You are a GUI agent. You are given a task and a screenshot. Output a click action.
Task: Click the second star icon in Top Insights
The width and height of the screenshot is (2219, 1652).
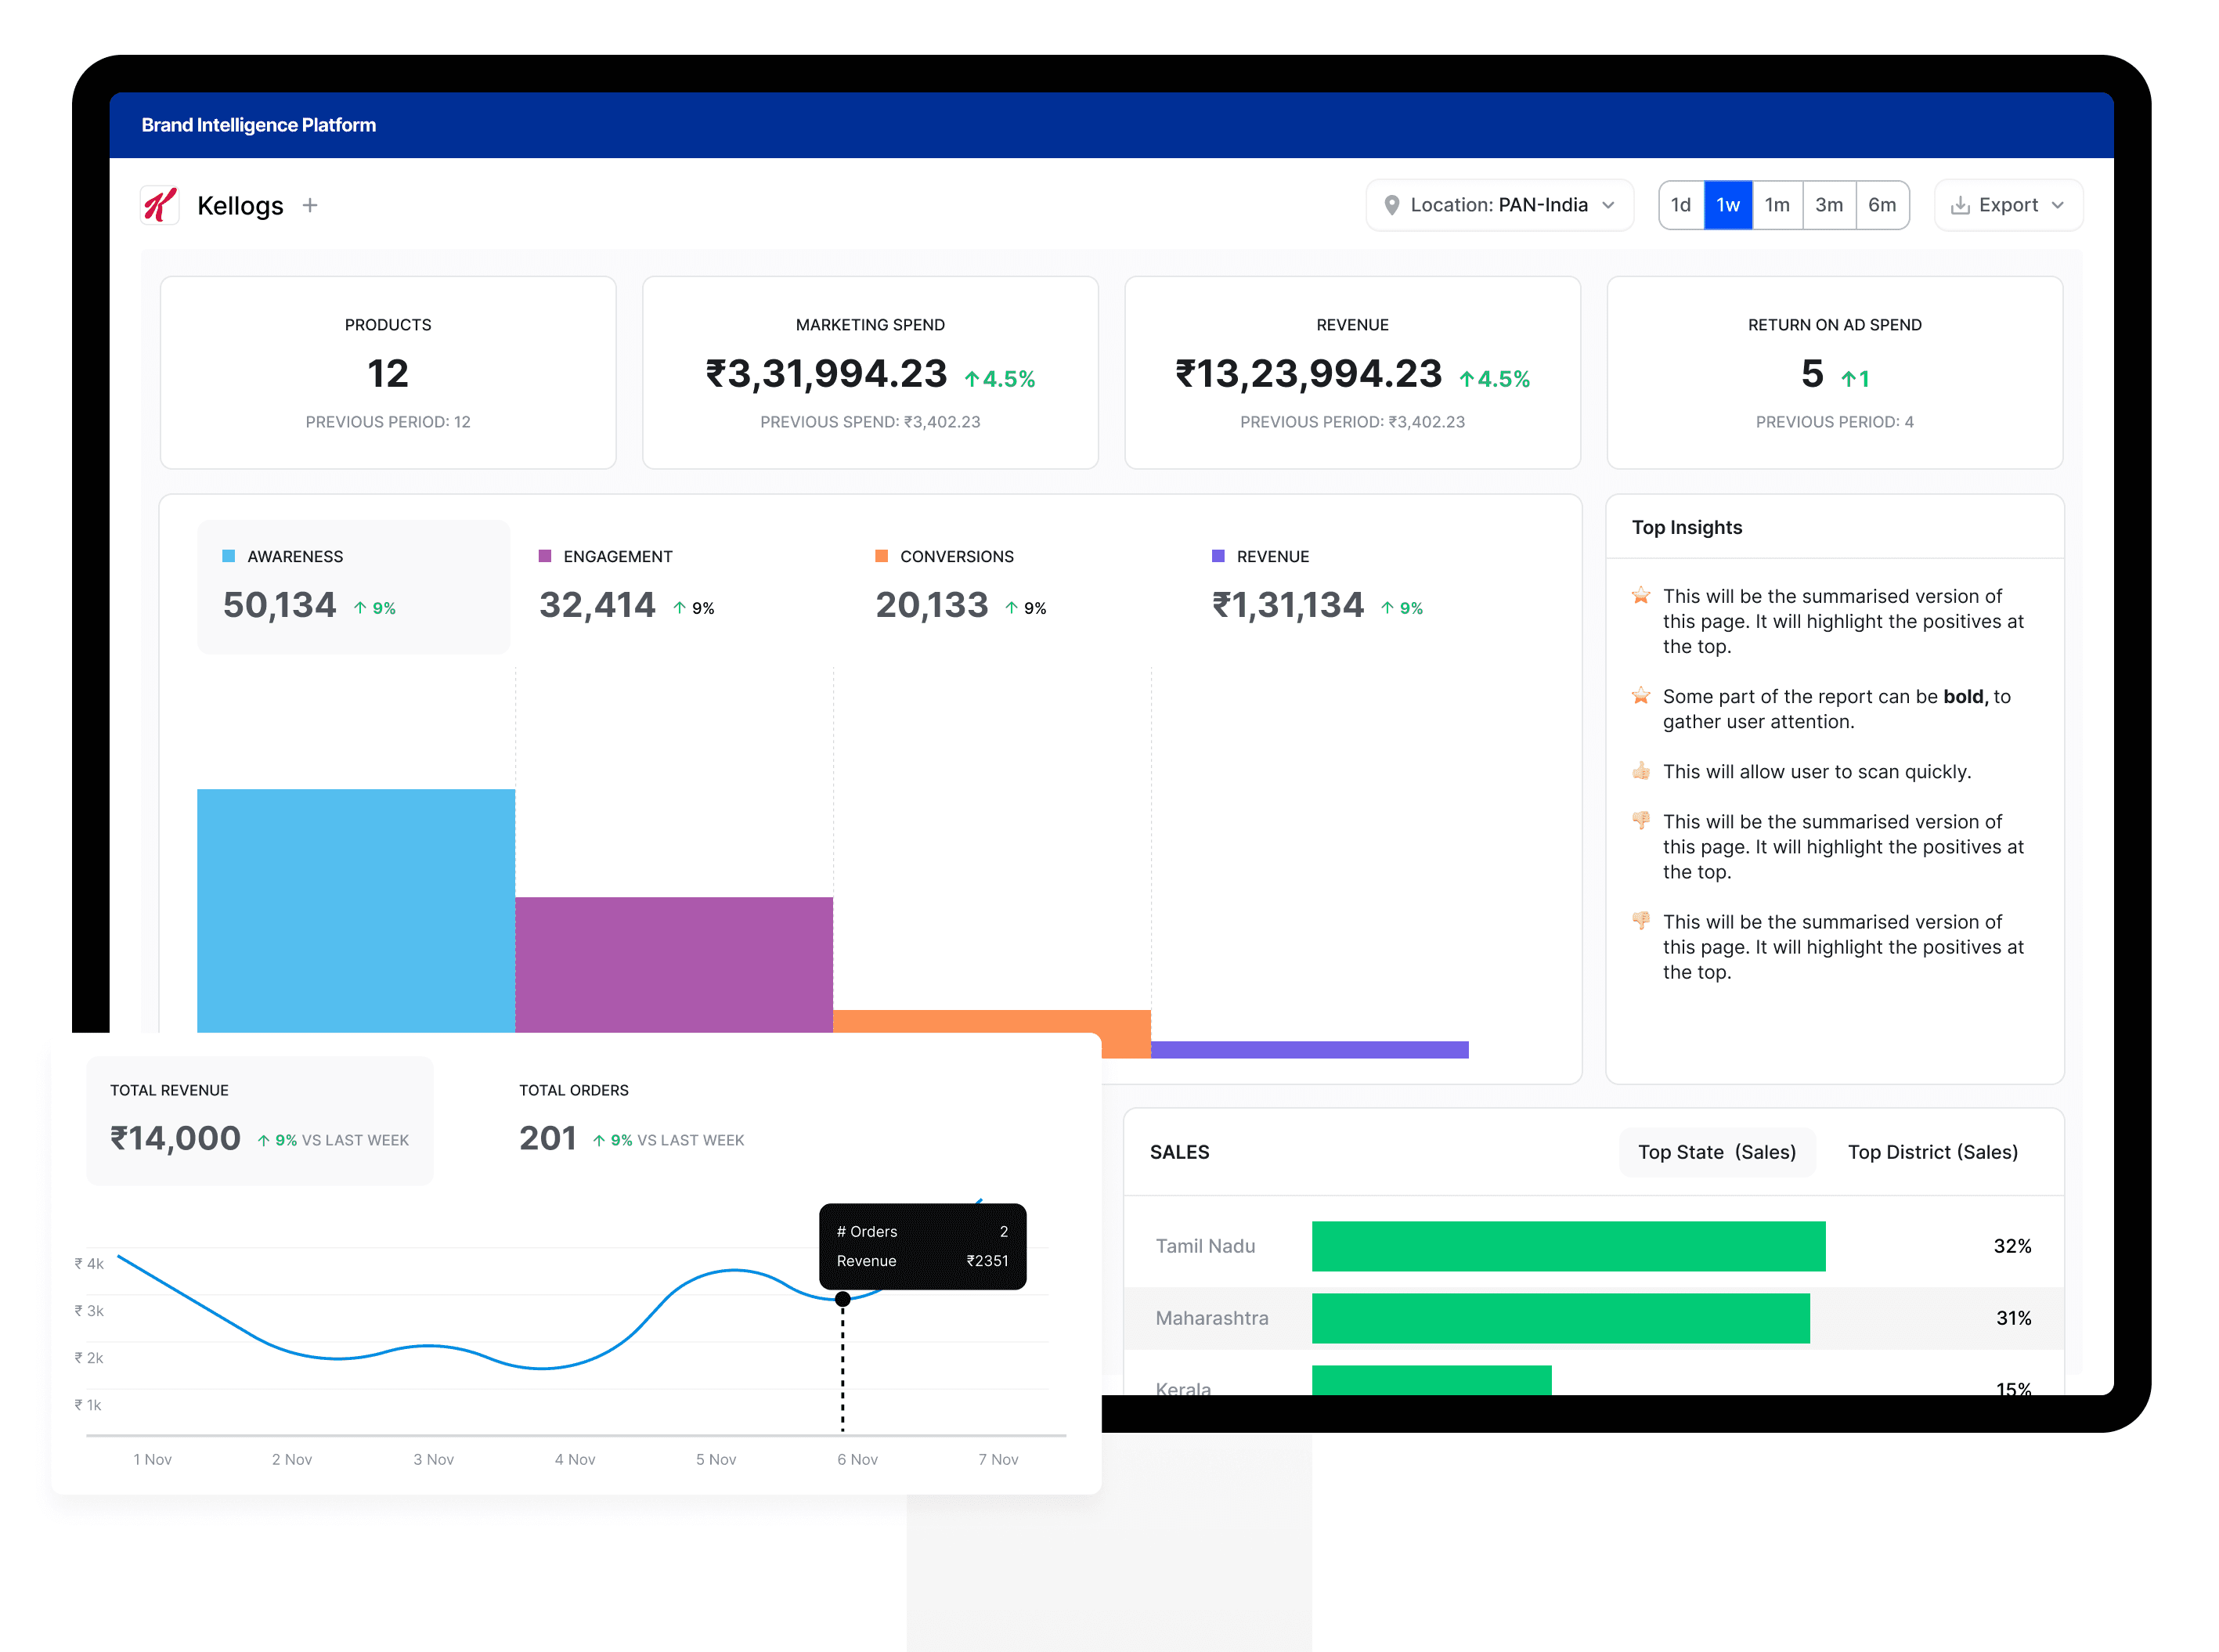(1641, 696)
